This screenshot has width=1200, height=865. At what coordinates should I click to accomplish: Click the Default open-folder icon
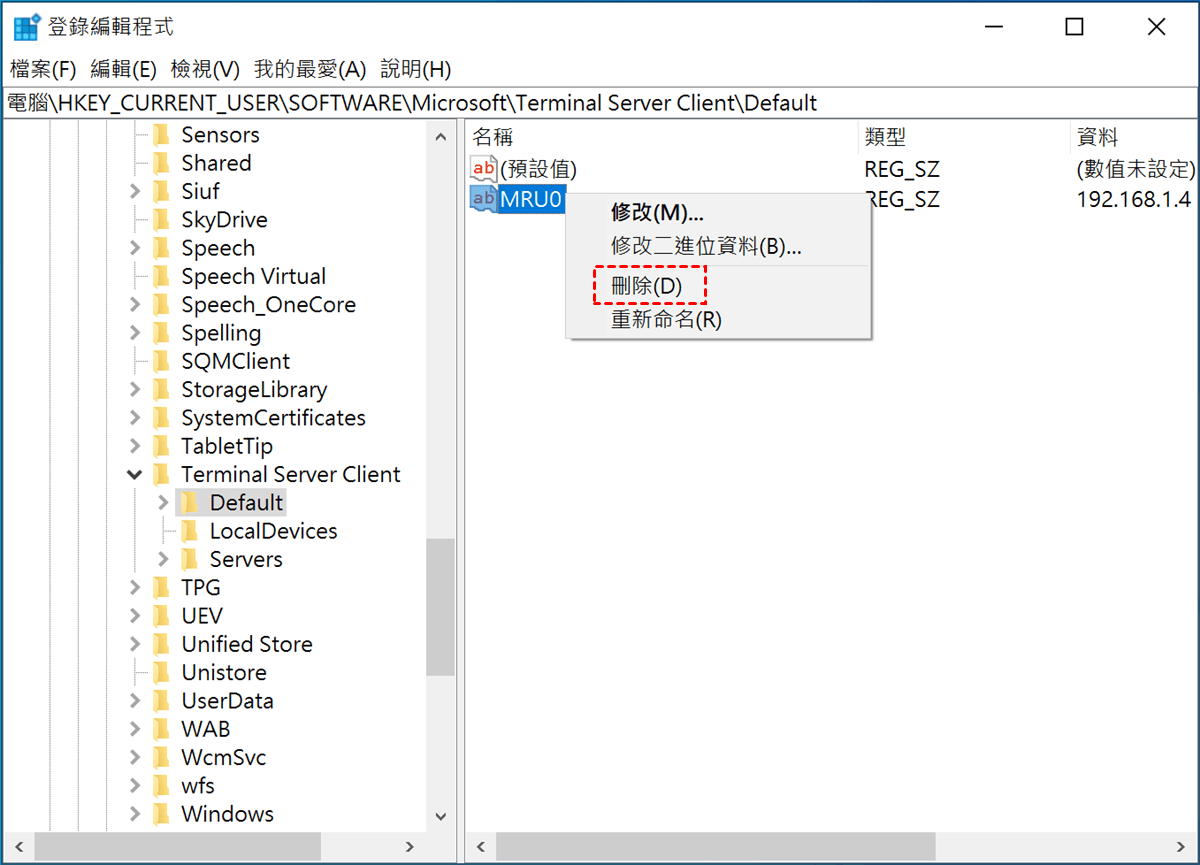[190, 503]
